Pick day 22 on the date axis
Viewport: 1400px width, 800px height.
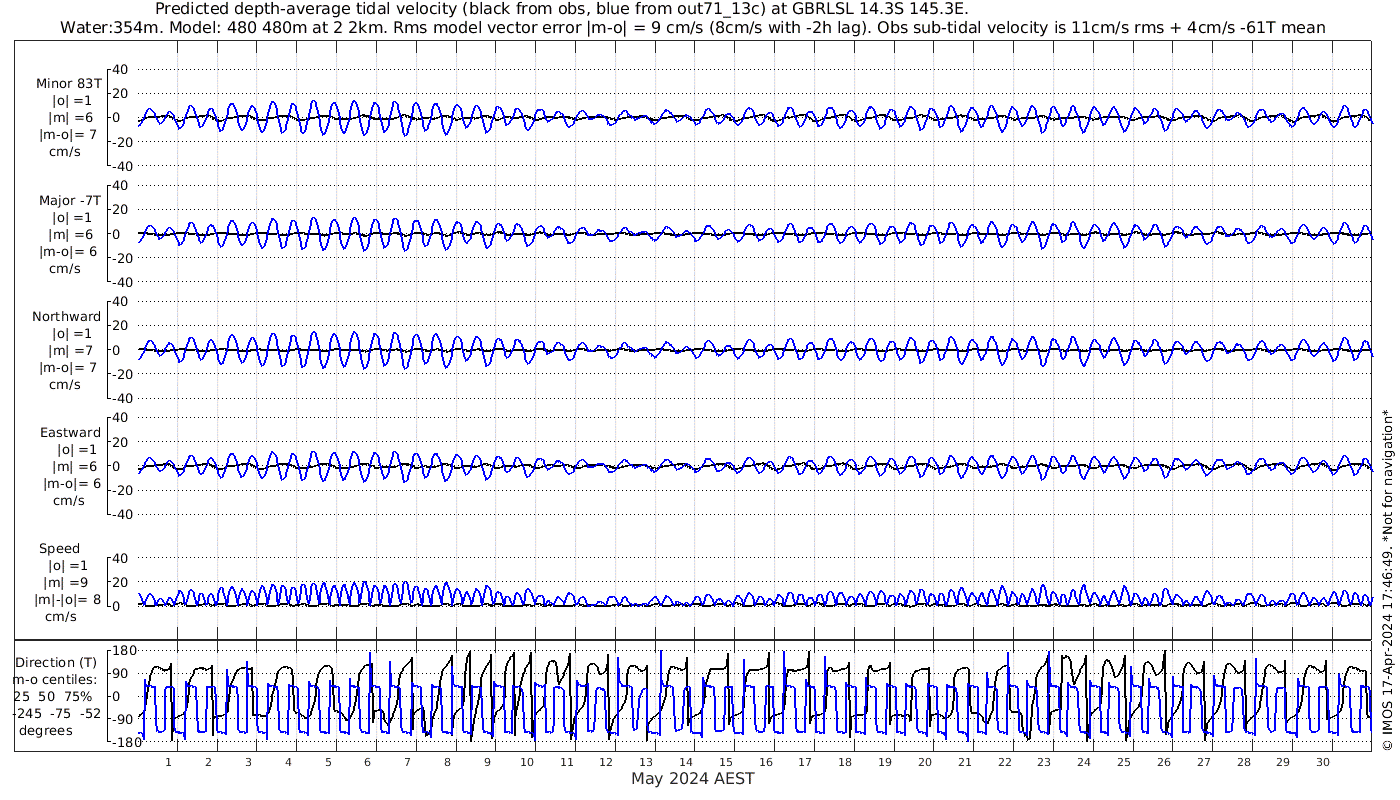(x=1004, y=762)
